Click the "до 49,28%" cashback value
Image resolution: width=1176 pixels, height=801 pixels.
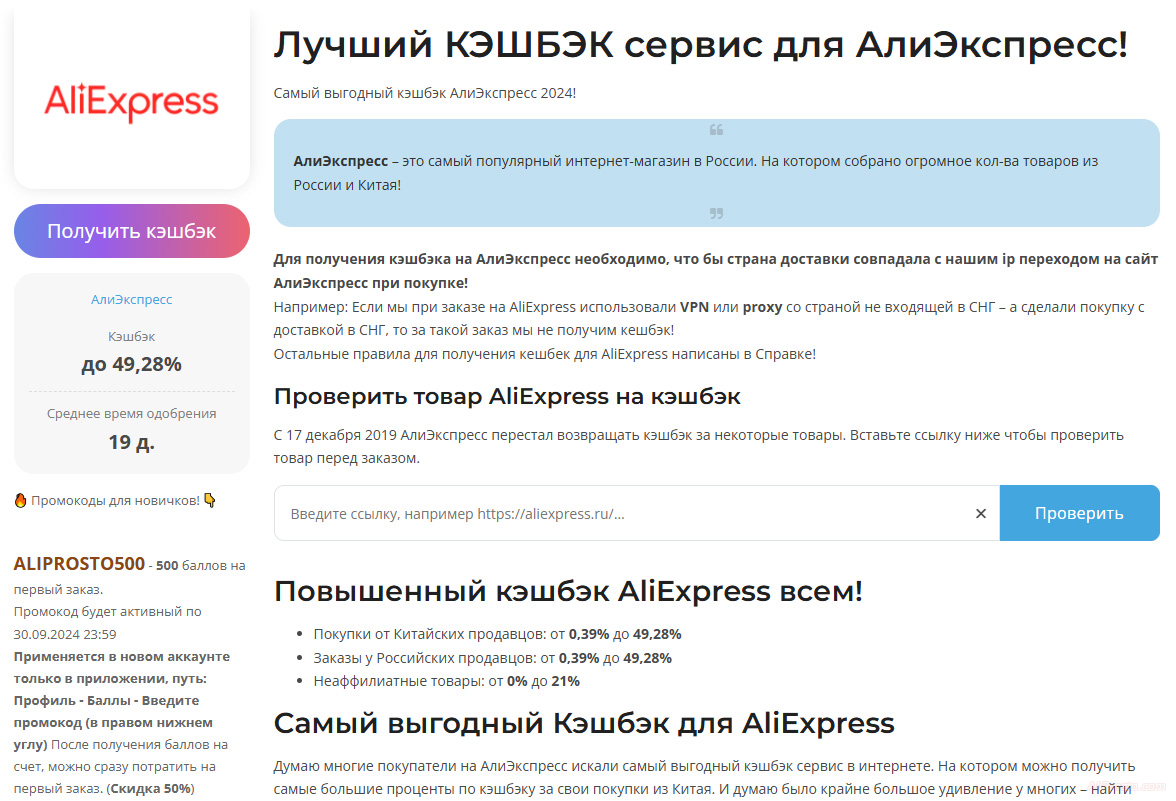coord(131,364)
